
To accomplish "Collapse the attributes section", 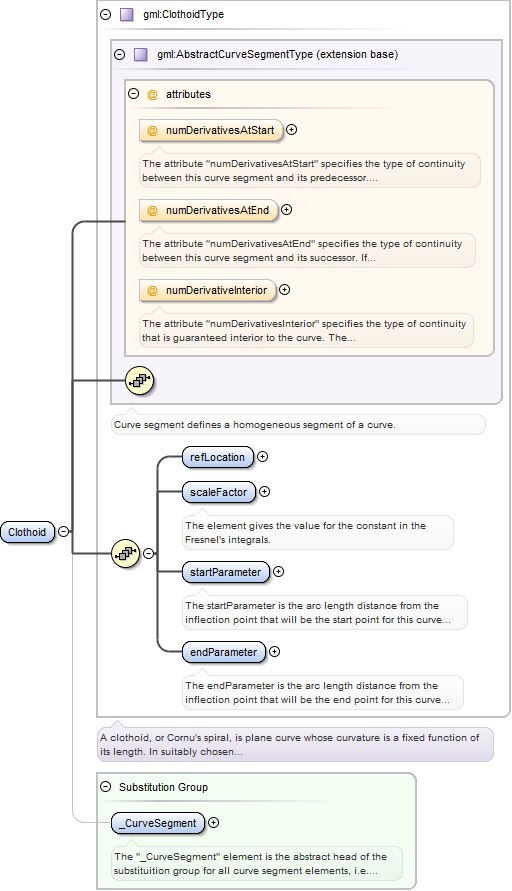I will coord(134,94).
